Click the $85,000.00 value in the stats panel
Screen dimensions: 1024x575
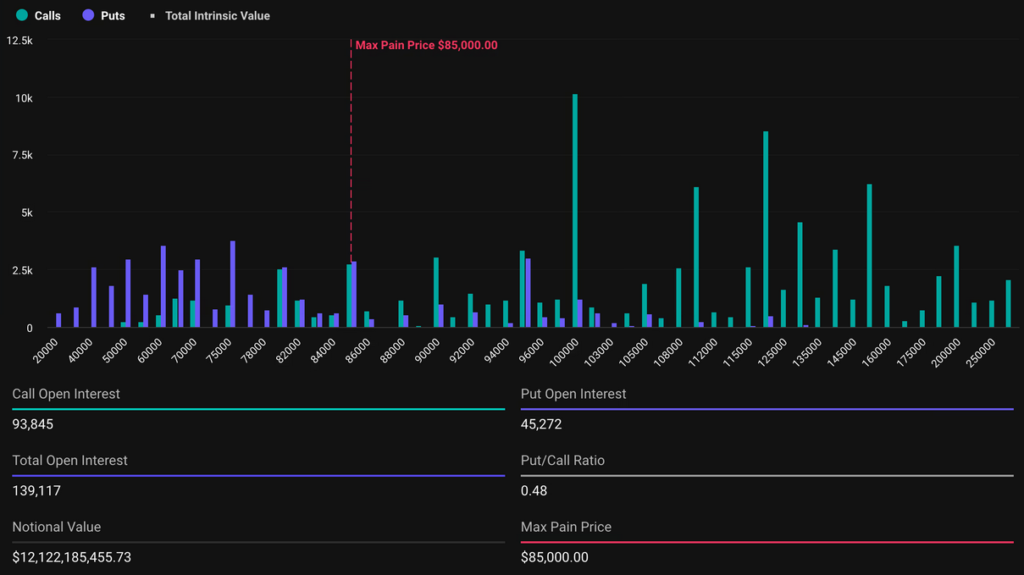point(555,557)
